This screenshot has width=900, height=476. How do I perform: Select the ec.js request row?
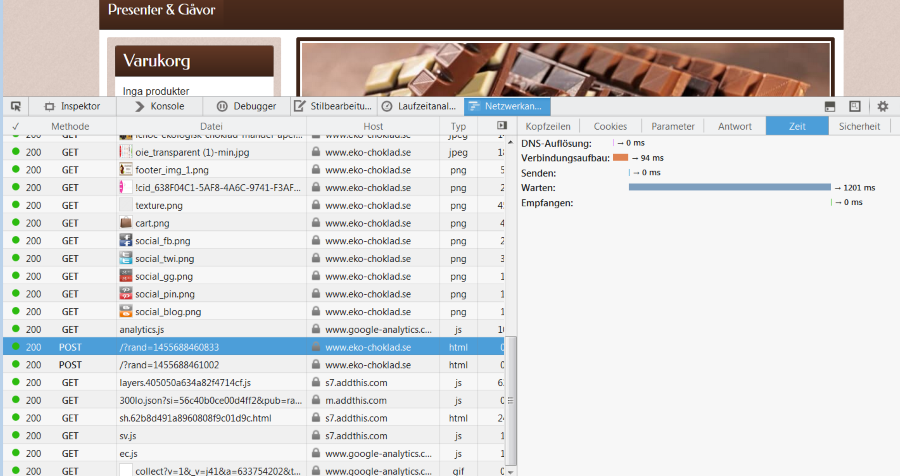click(x=254, y=454)
